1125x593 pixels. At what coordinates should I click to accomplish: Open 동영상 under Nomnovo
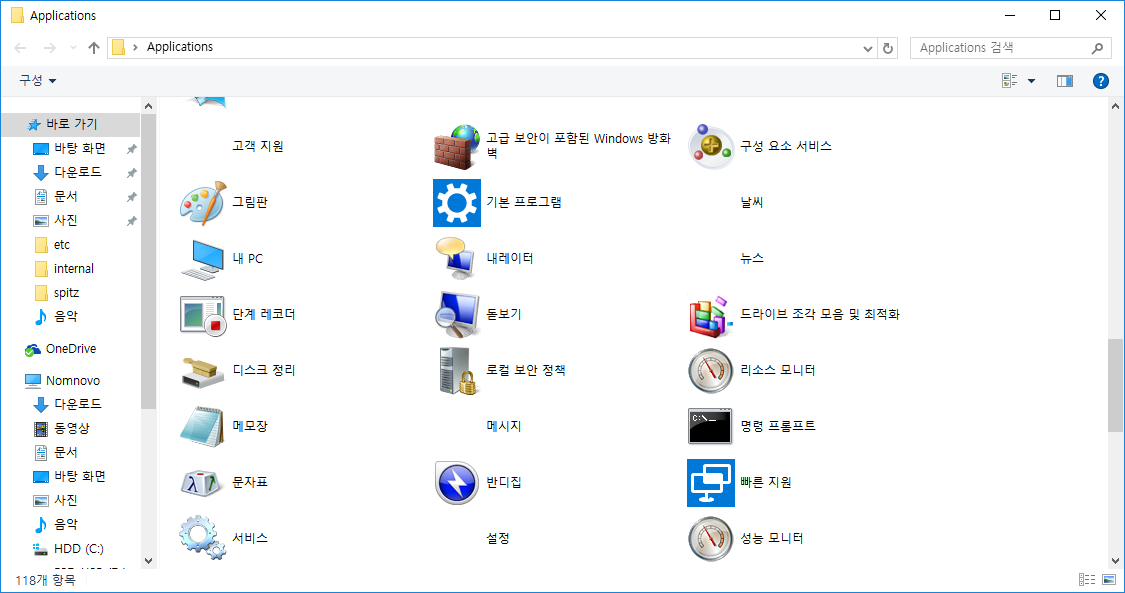pos(72,429)
